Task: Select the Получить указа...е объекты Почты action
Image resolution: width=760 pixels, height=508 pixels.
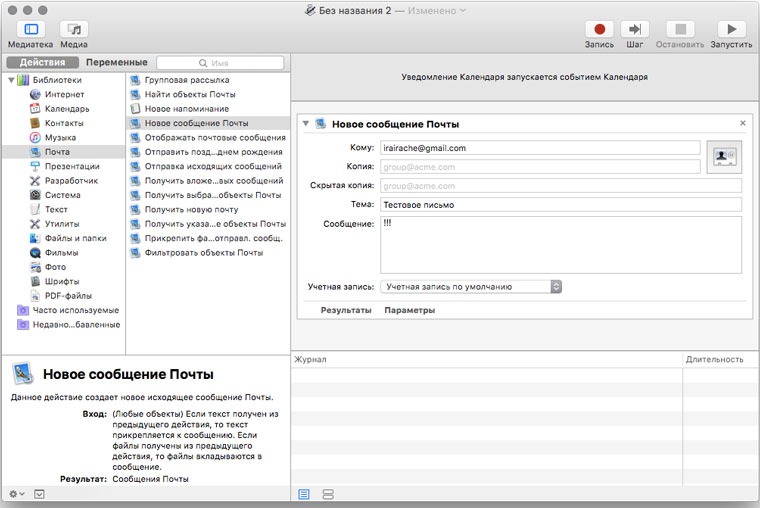Action: 208,224
